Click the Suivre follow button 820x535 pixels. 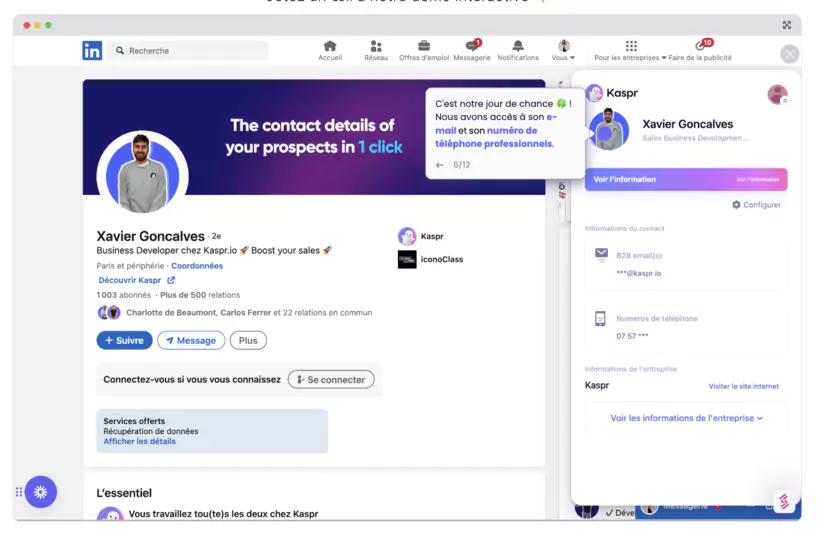124,340
